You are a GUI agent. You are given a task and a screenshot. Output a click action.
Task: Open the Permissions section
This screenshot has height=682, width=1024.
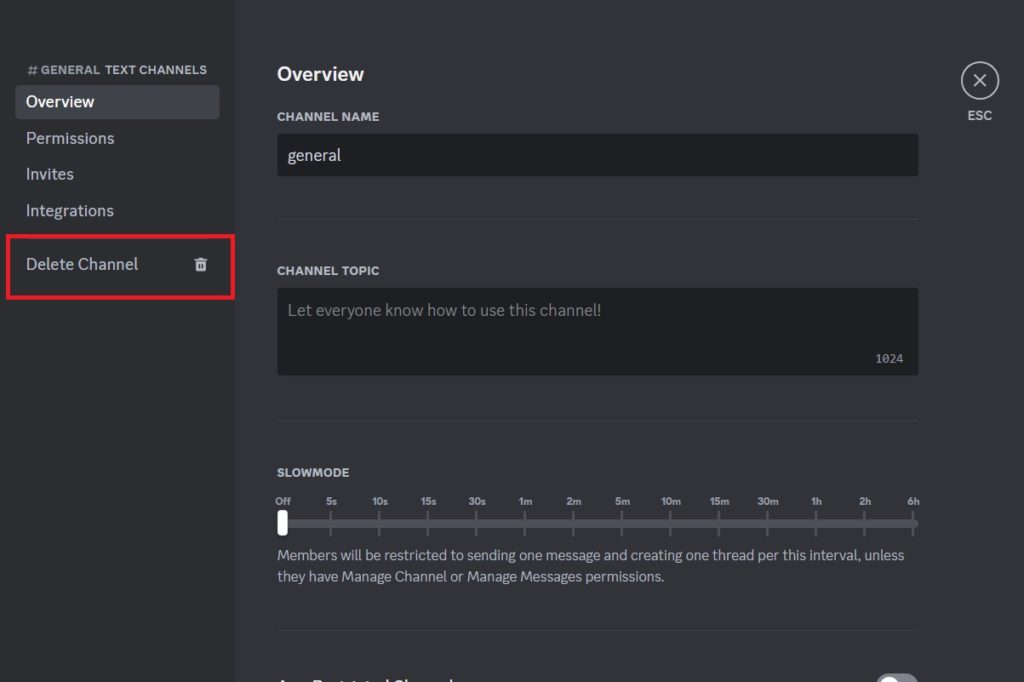[70, 138]
